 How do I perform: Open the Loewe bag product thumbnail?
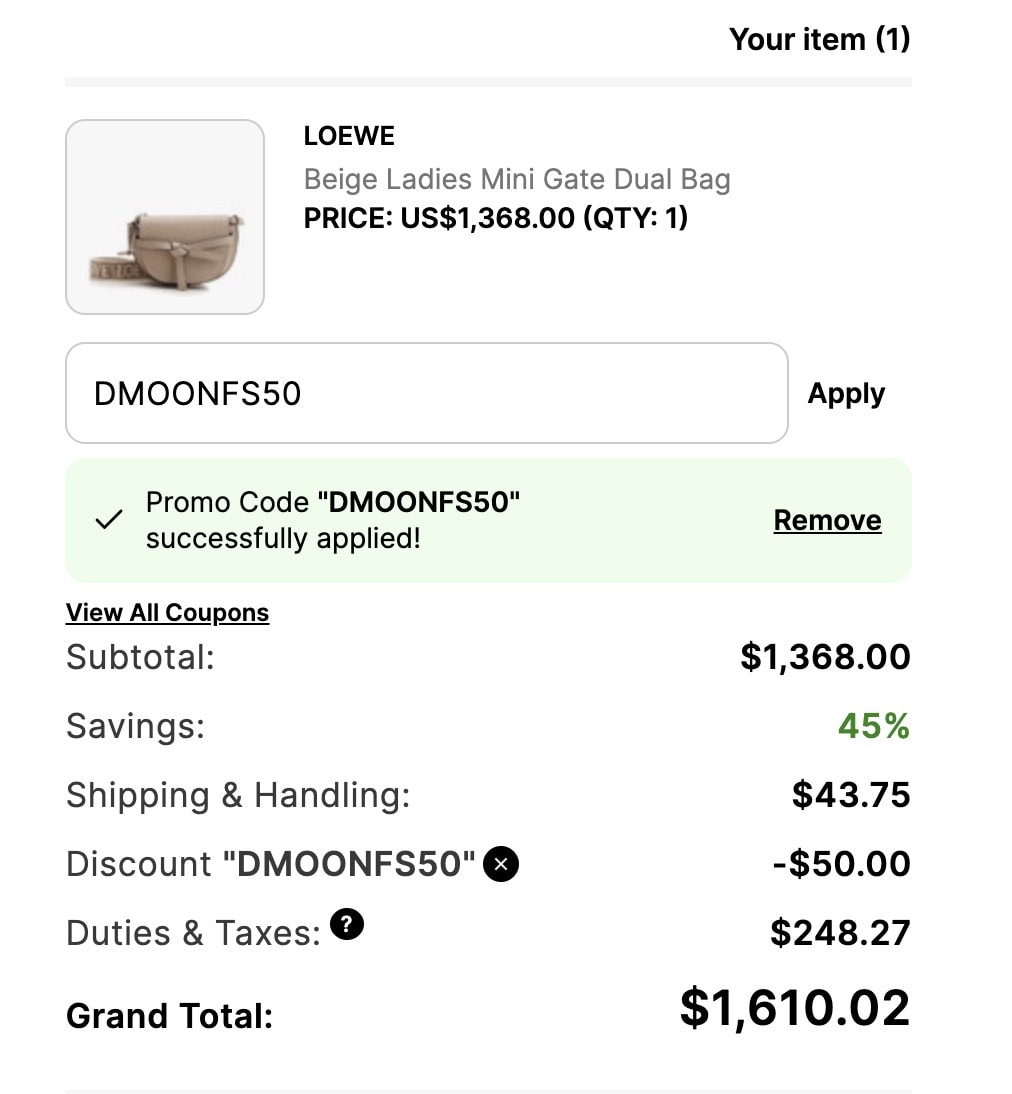(165, 217)
